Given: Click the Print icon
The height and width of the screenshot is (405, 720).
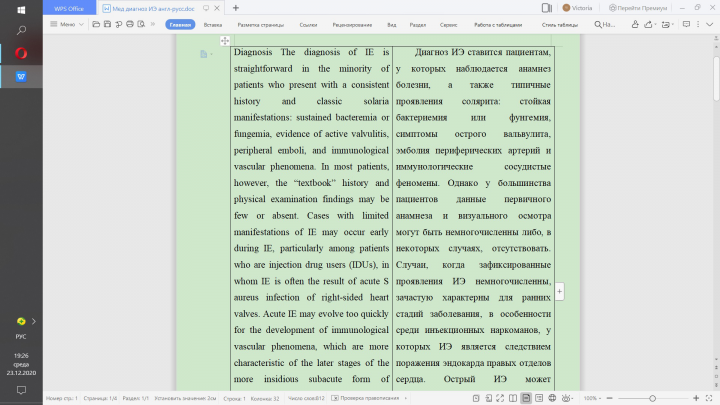Looking at the screenshot, I should (x=130, y=24).
